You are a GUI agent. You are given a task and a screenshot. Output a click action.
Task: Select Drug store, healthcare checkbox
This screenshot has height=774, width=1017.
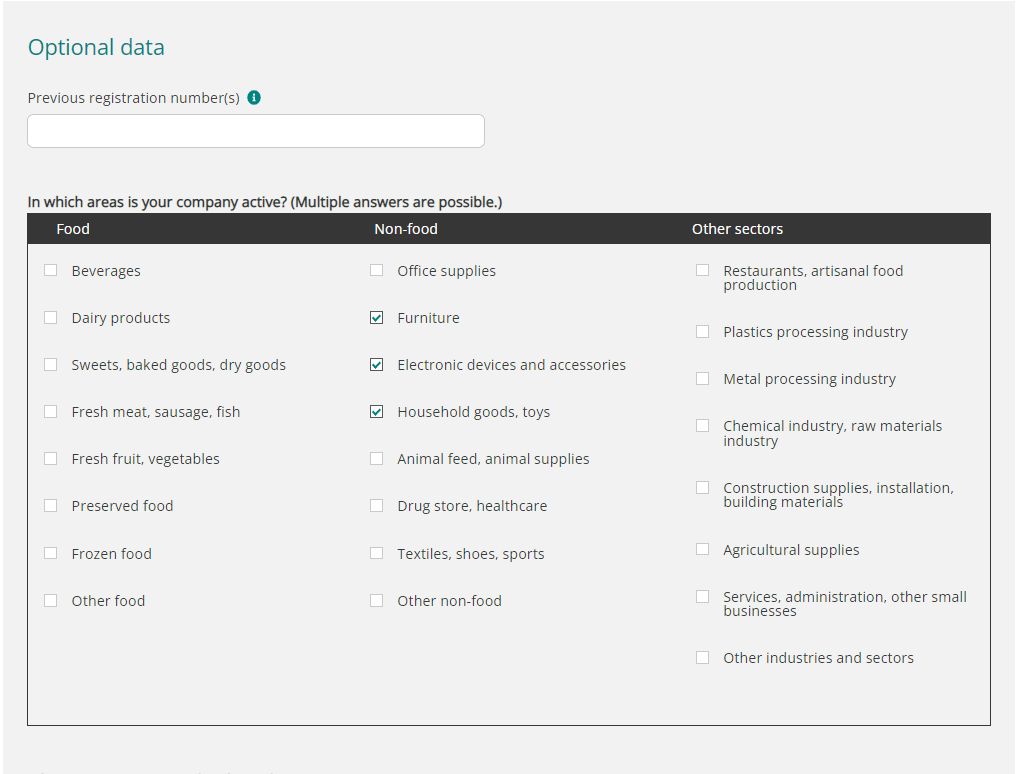click(x=376, y=505)
